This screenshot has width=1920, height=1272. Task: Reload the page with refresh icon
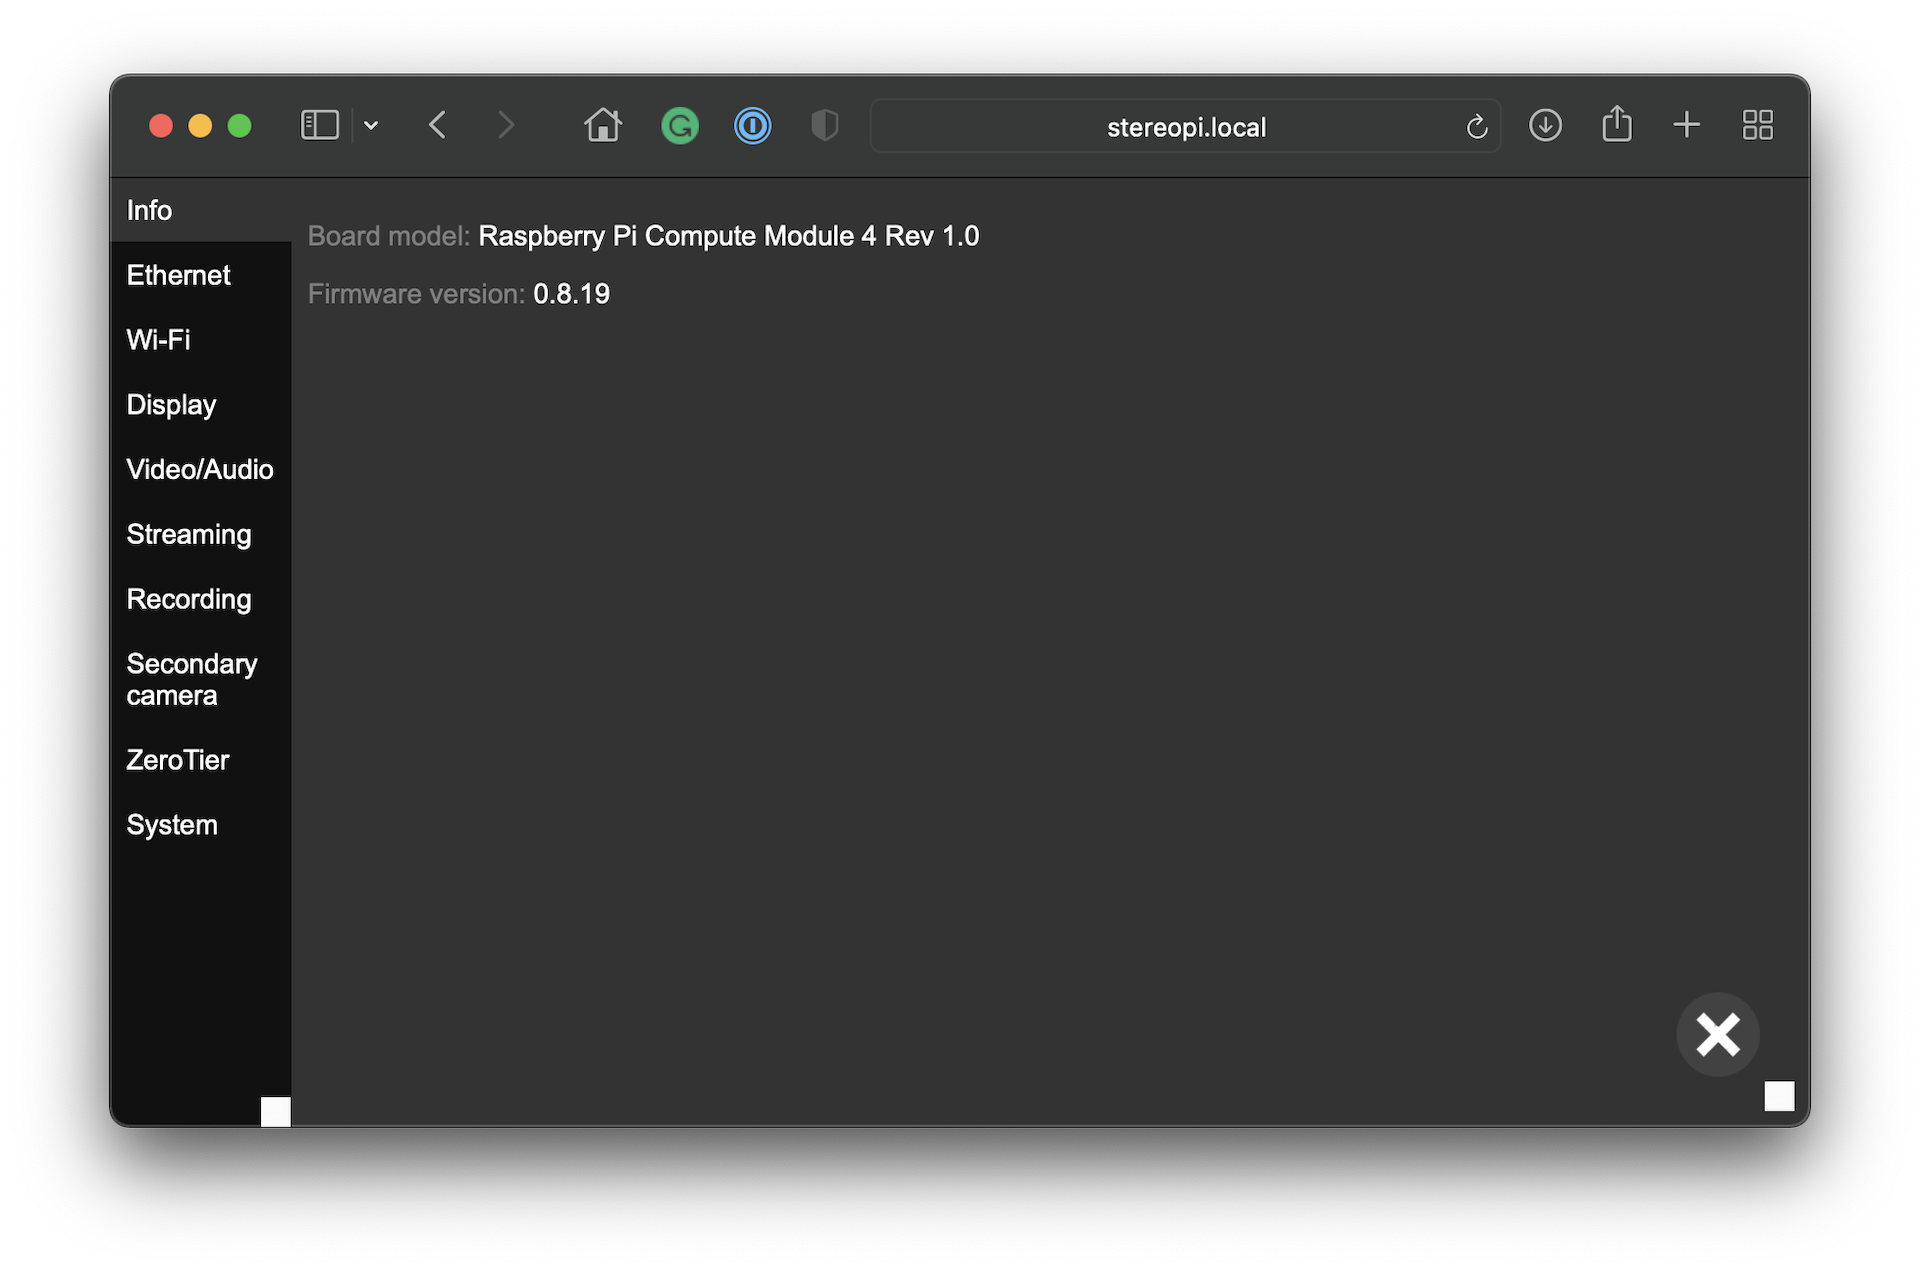pyautogui.click(x=1476, y=127)
